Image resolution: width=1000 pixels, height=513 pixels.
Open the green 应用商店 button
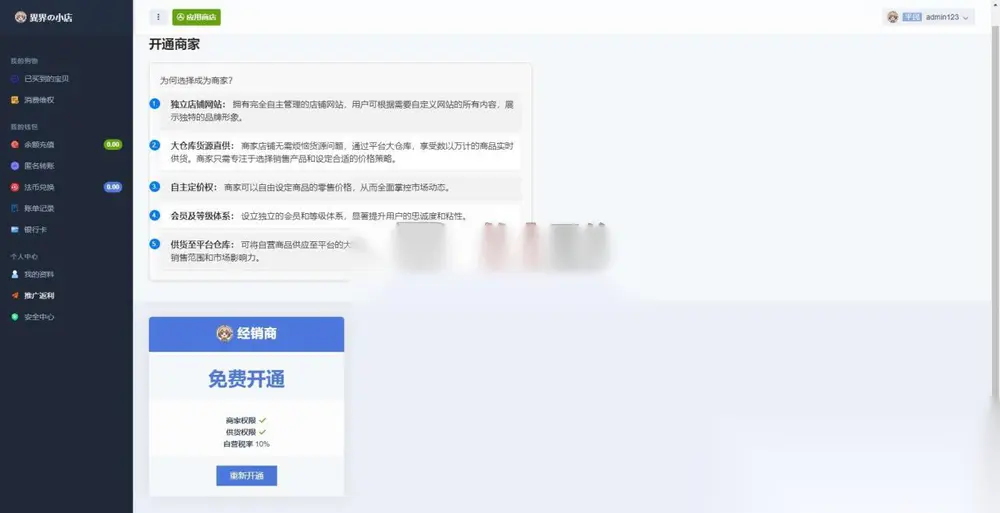tap(196, 17)
